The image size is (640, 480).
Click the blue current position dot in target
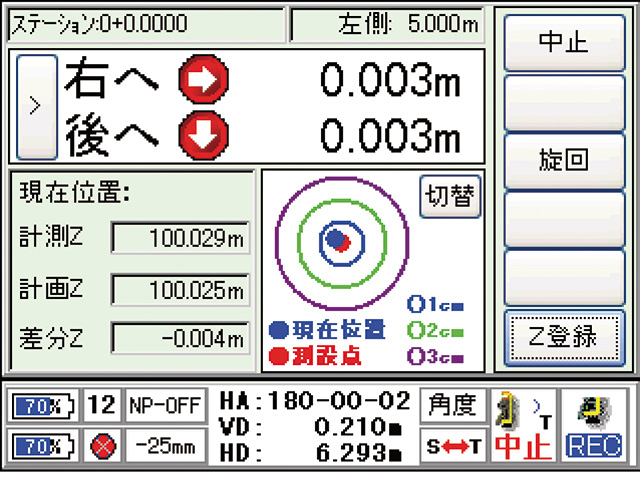(x=336, y=239)
